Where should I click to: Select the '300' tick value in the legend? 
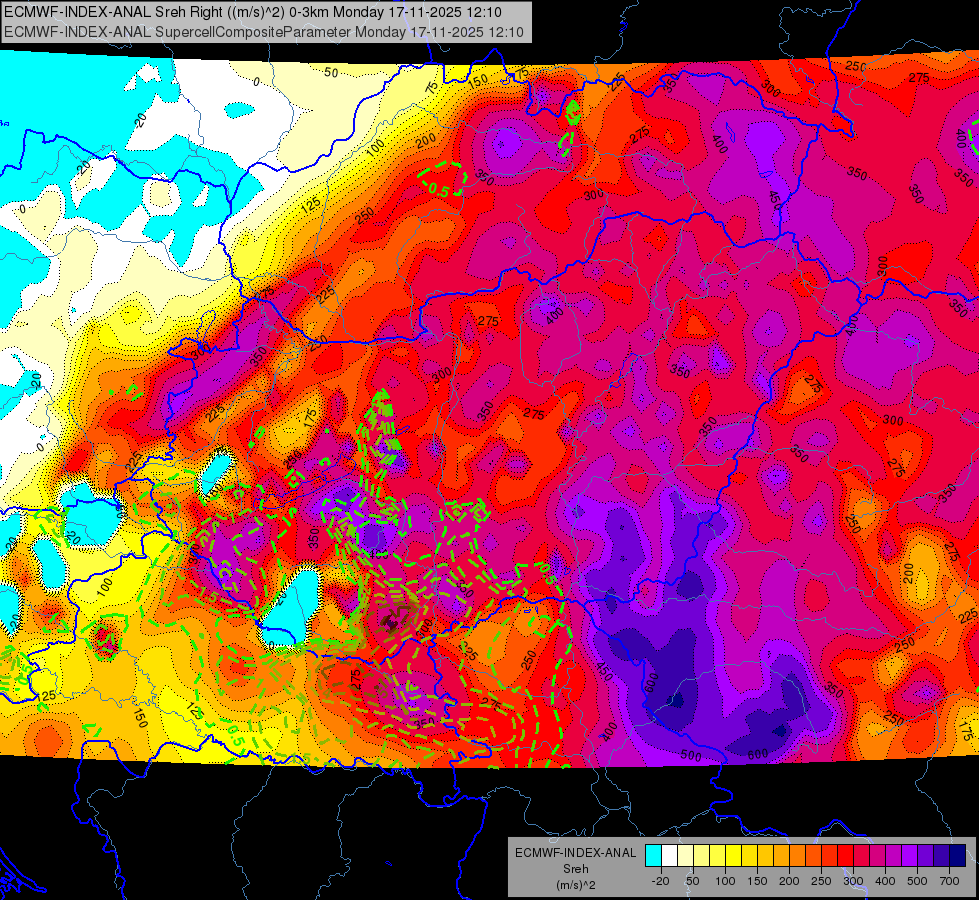pyautogui.click(x=854, y=881)
